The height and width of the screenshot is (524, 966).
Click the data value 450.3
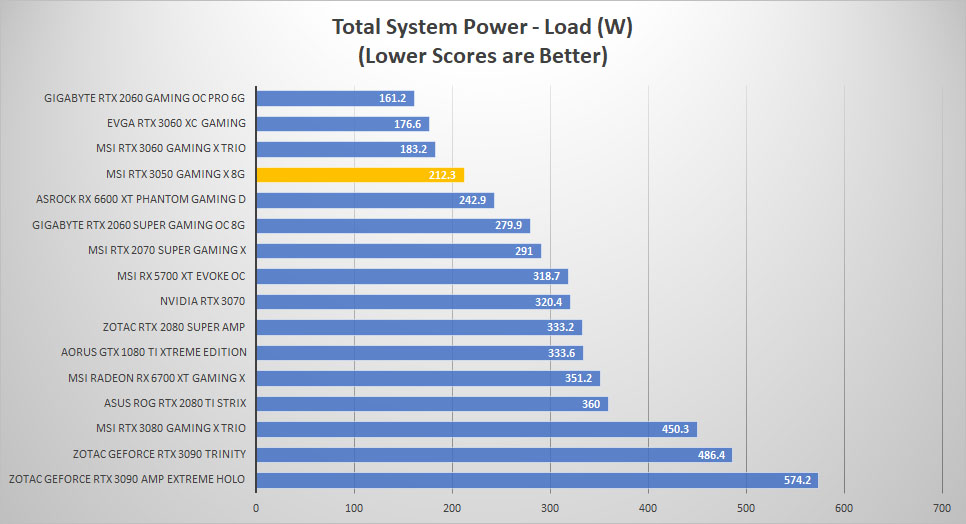675,430
